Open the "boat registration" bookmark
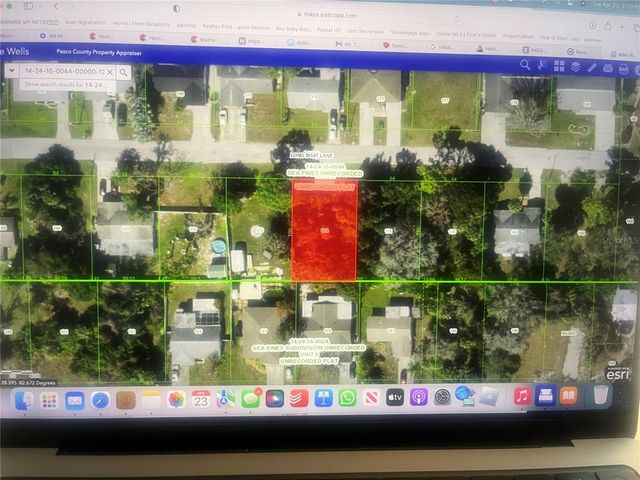 [x=83, y=21]
